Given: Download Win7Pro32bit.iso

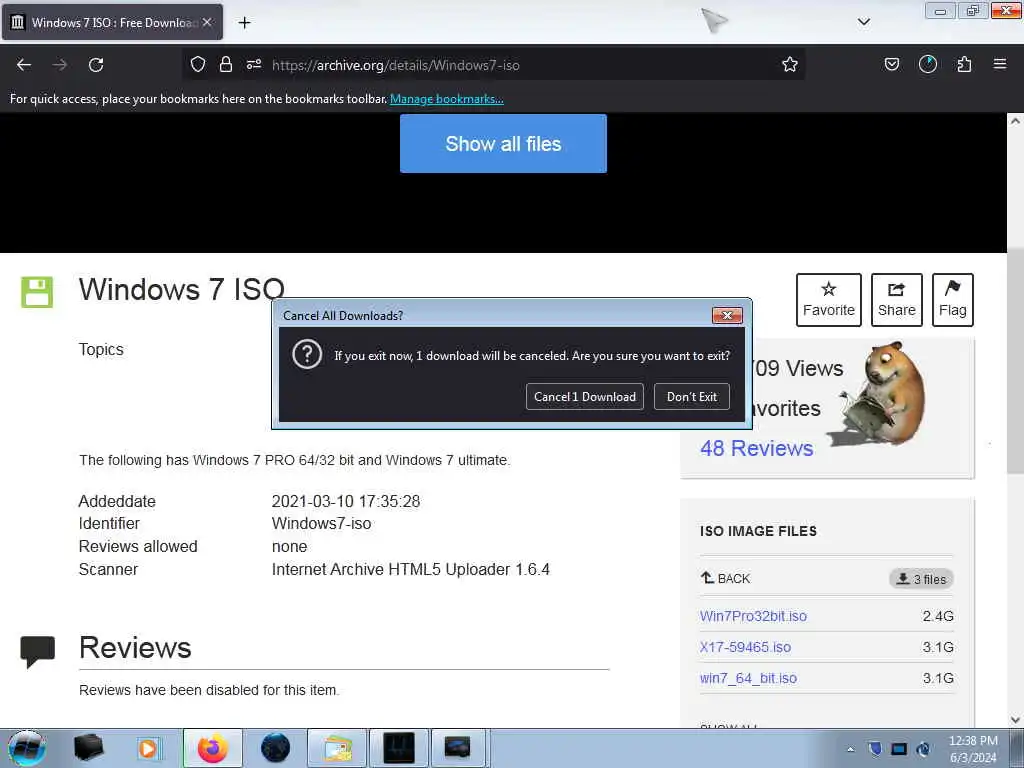Looking at the screenshot, I should pyautogui.click(x=753, y=616).
